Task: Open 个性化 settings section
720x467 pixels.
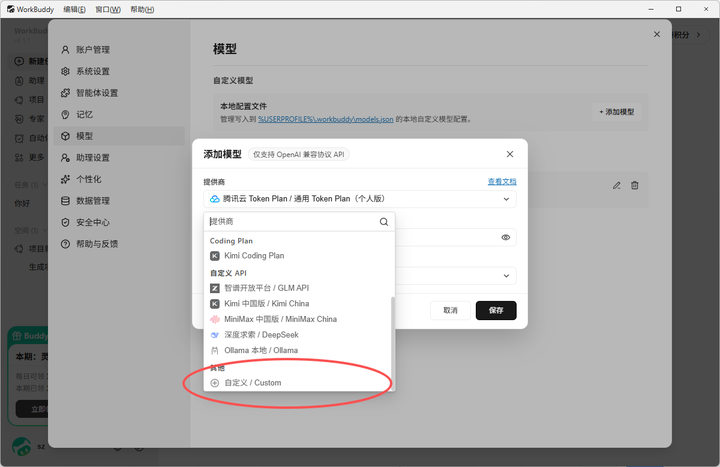Action: pyautogui.click(x=119, y=179)
